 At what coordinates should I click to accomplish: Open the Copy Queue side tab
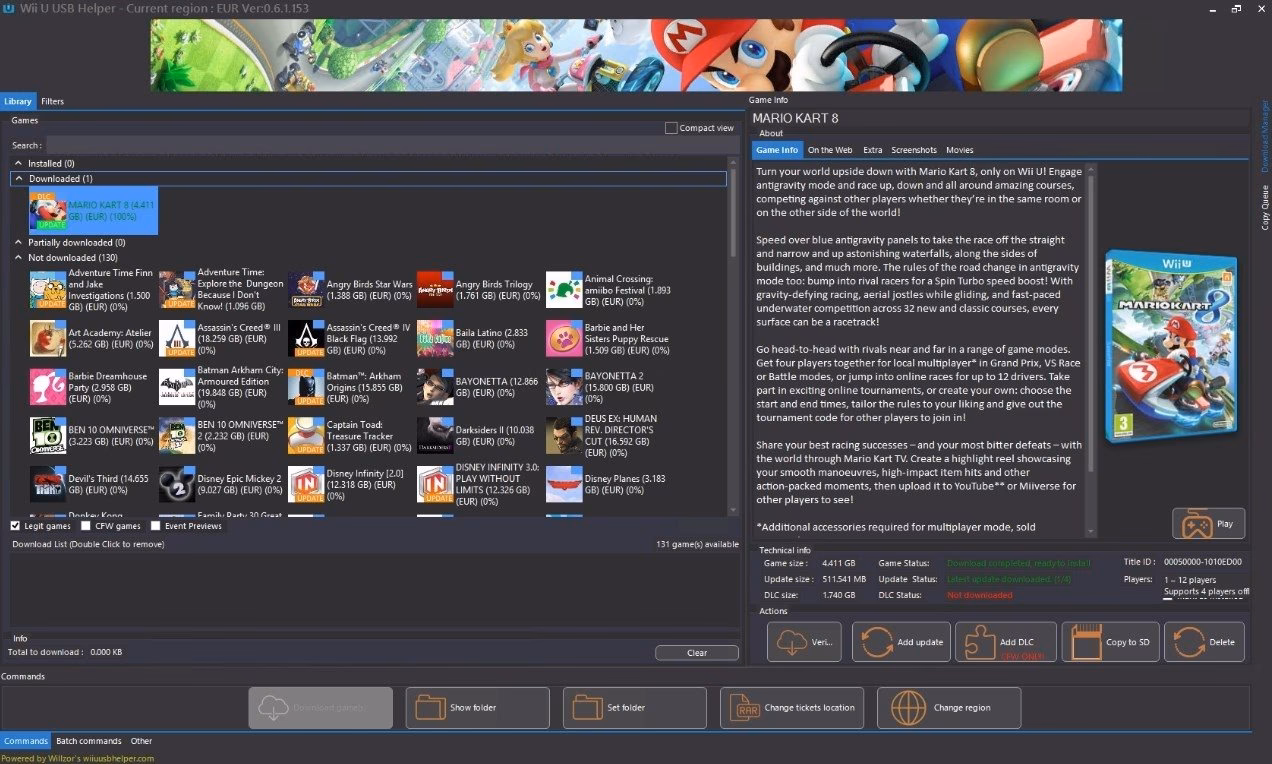tap(1265, 207)
